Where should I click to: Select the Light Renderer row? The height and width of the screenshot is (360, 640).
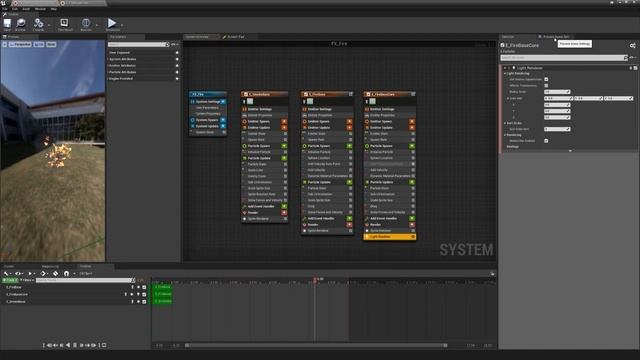(390, 237)
